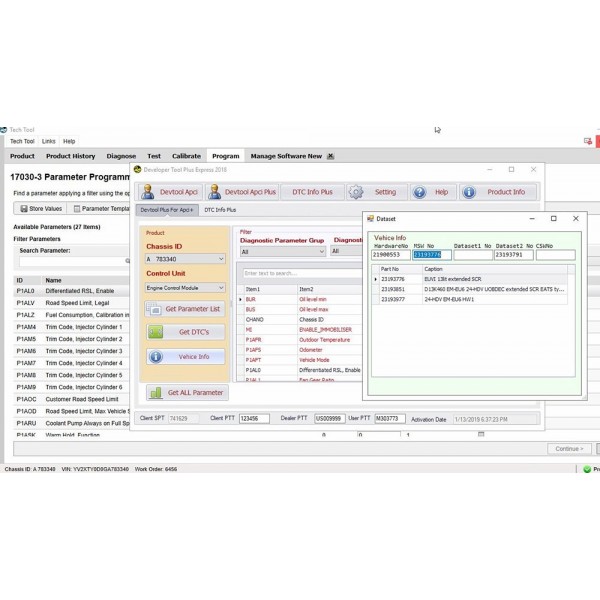This screenshot has width=600, height=600.
Task: Select the BUR Oil level min row
Action: 299,299
